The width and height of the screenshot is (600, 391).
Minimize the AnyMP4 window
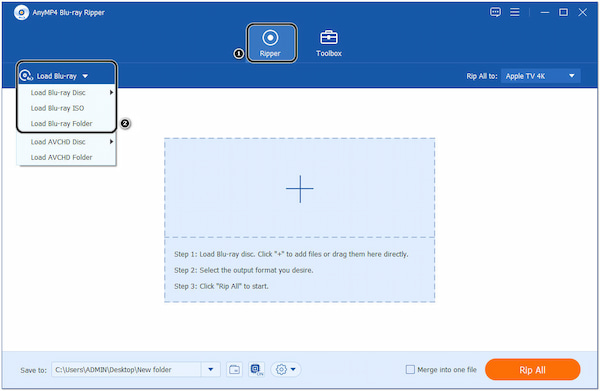point(545,12)
